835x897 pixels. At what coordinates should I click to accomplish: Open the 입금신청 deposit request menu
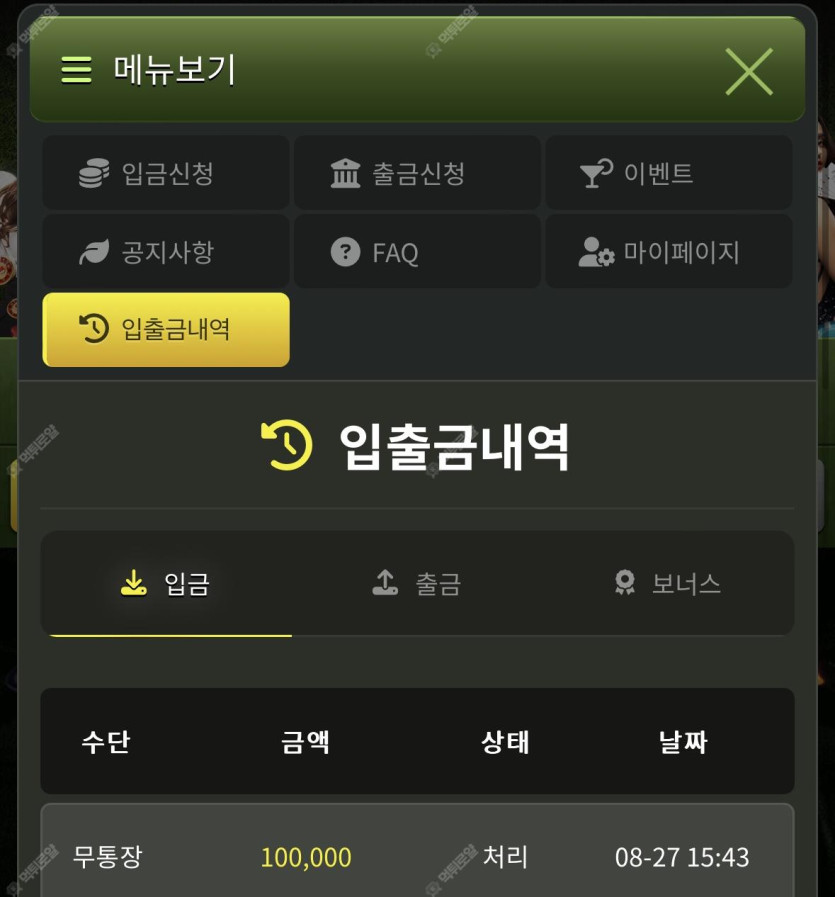166,173
